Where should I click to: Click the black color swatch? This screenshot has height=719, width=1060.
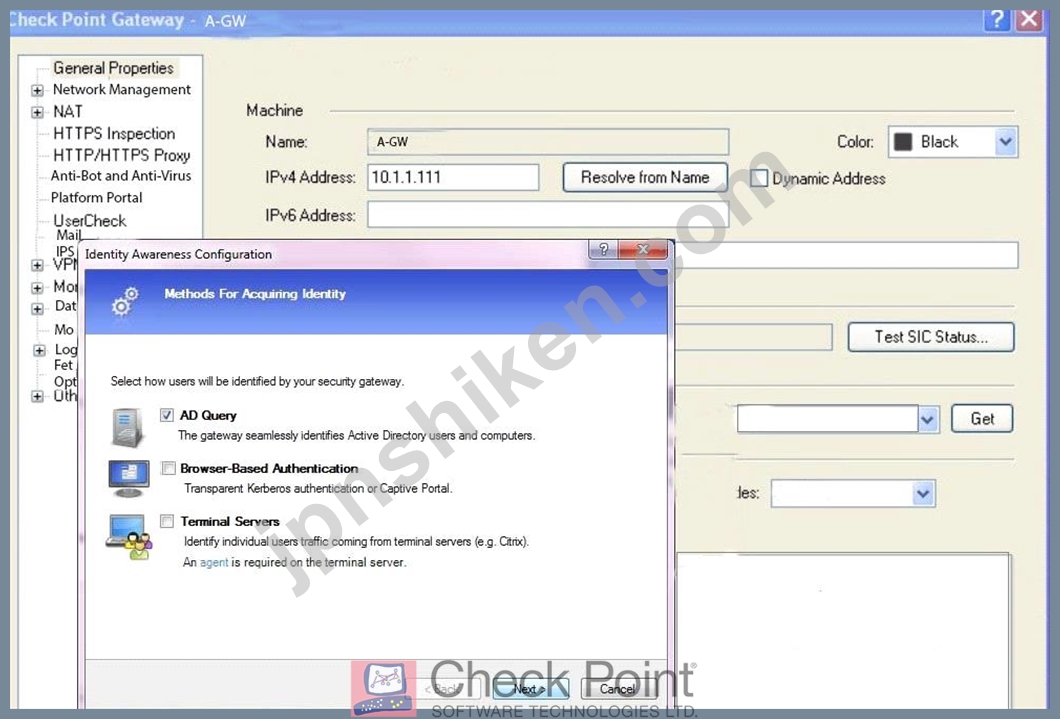coord(903,142)
